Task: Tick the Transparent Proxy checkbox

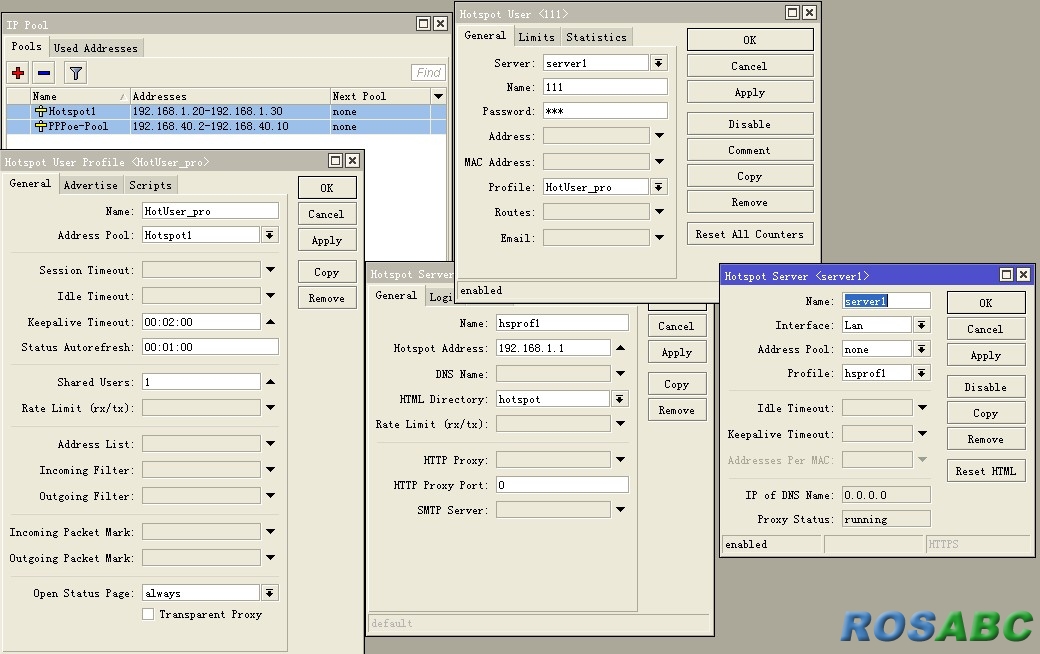Action: [x=148, y=614]
